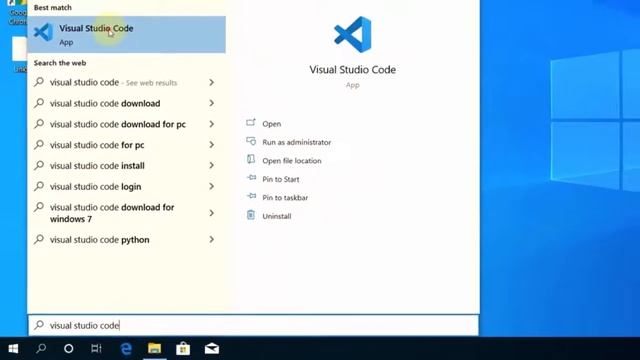The image size is (640, 360).
Task: Click Uninstall for Visual Studio Code
Action: (276, 216)
